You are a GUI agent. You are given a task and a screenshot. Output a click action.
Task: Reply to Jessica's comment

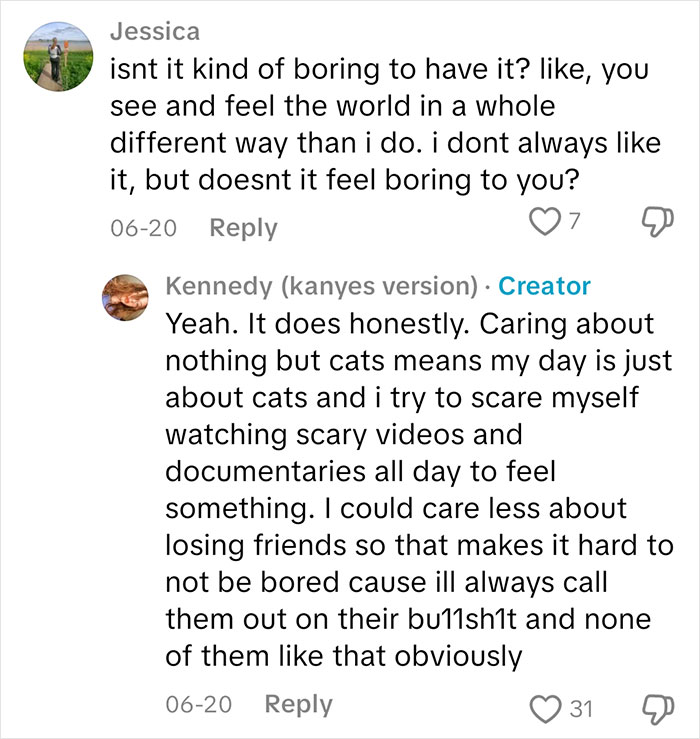pos(243,229)
